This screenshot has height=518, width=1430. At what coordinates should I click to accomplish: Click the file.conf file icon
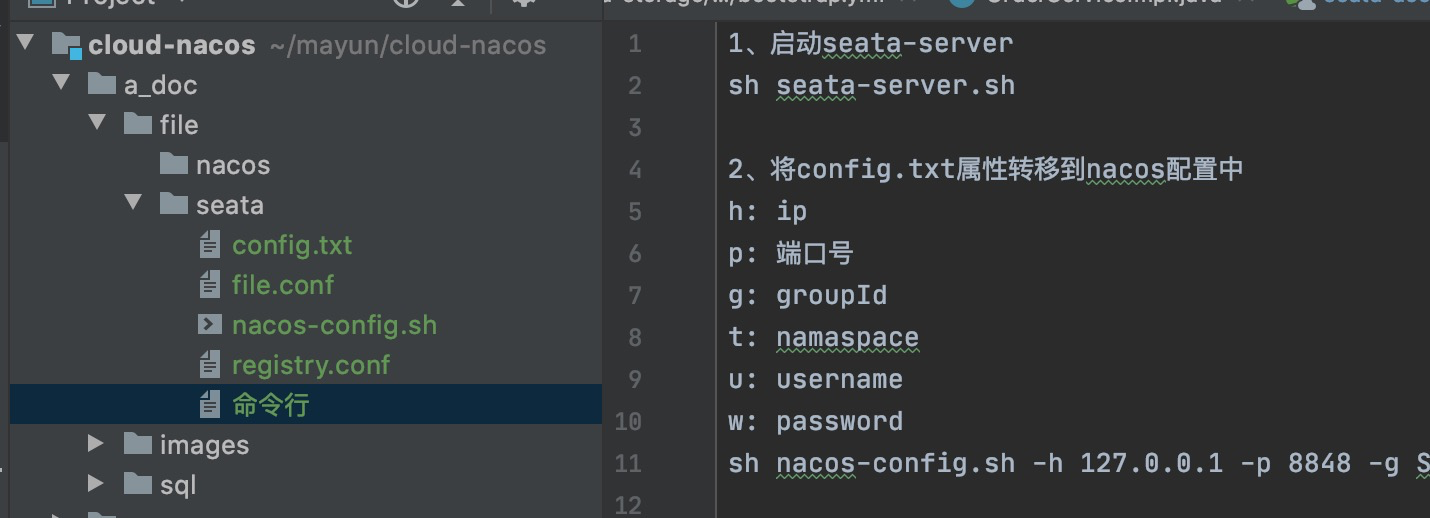point(210,285)
